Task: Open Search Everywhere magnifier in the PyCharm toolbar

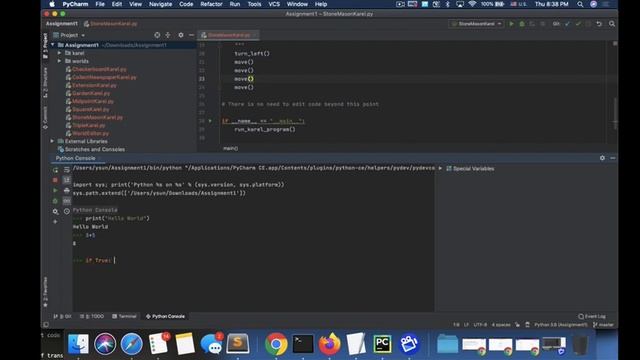Action: [612, 24]
